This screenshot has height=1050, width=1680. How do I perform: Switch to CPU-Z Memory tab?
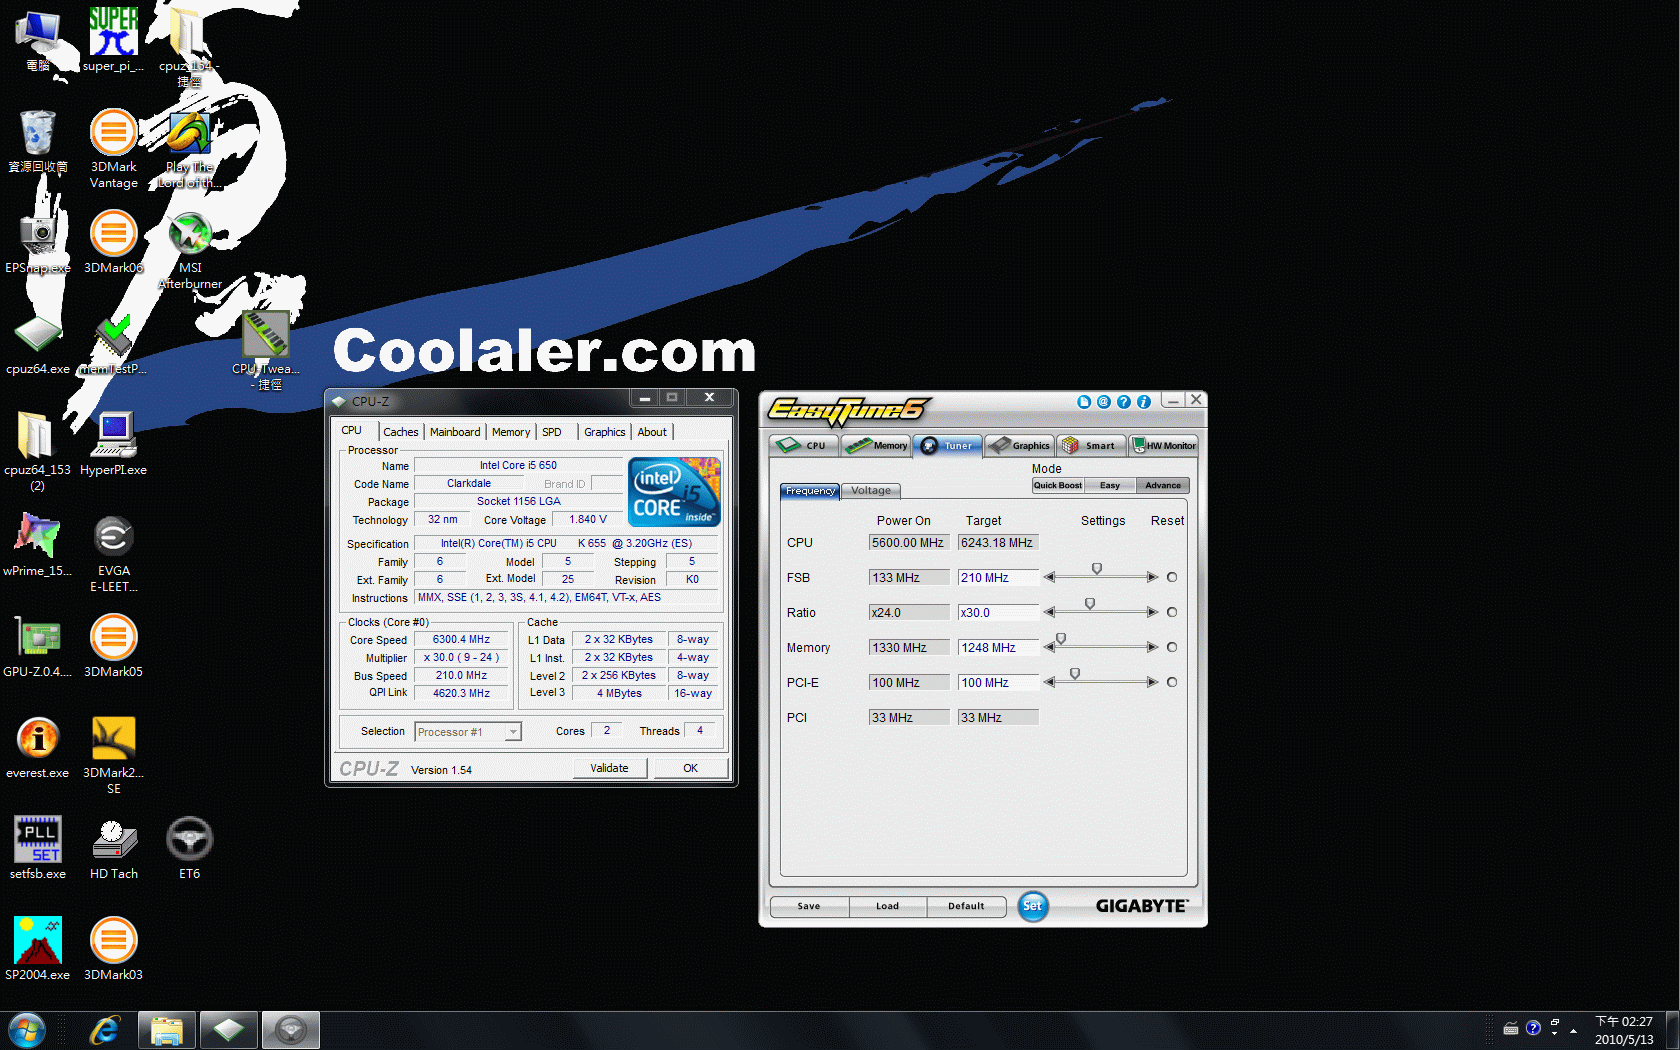[511, 432]
